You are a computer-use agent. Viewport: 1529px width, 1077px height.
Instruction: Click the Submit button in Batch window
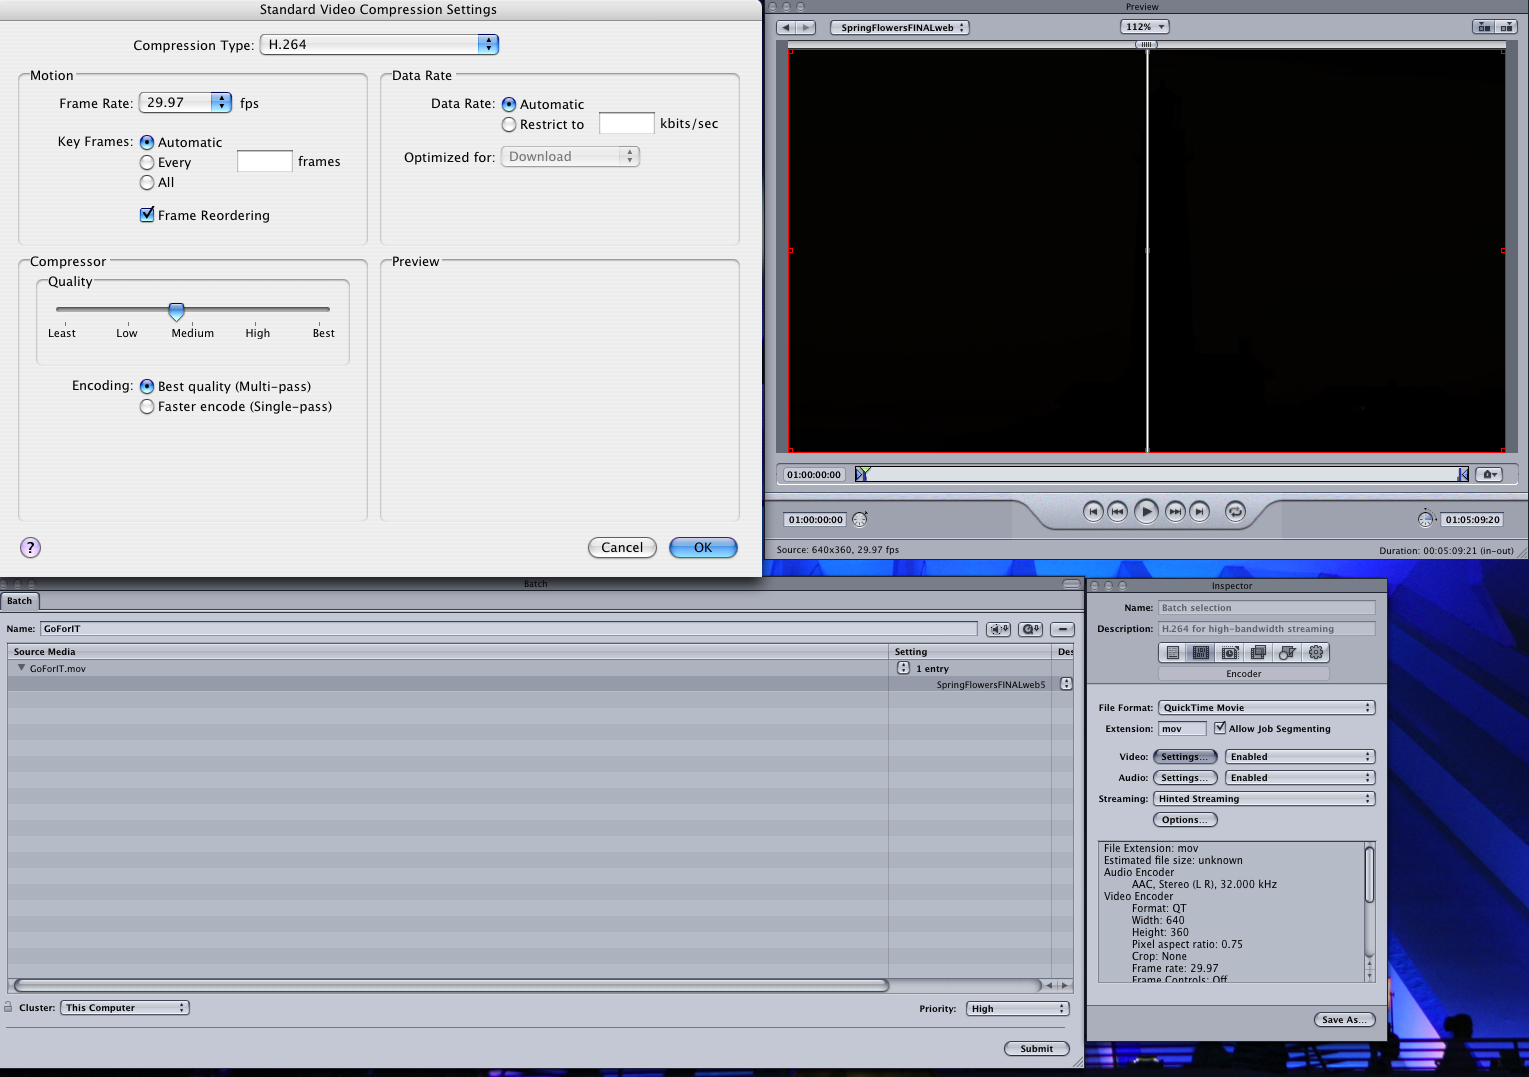(x=1036, y=1049)
